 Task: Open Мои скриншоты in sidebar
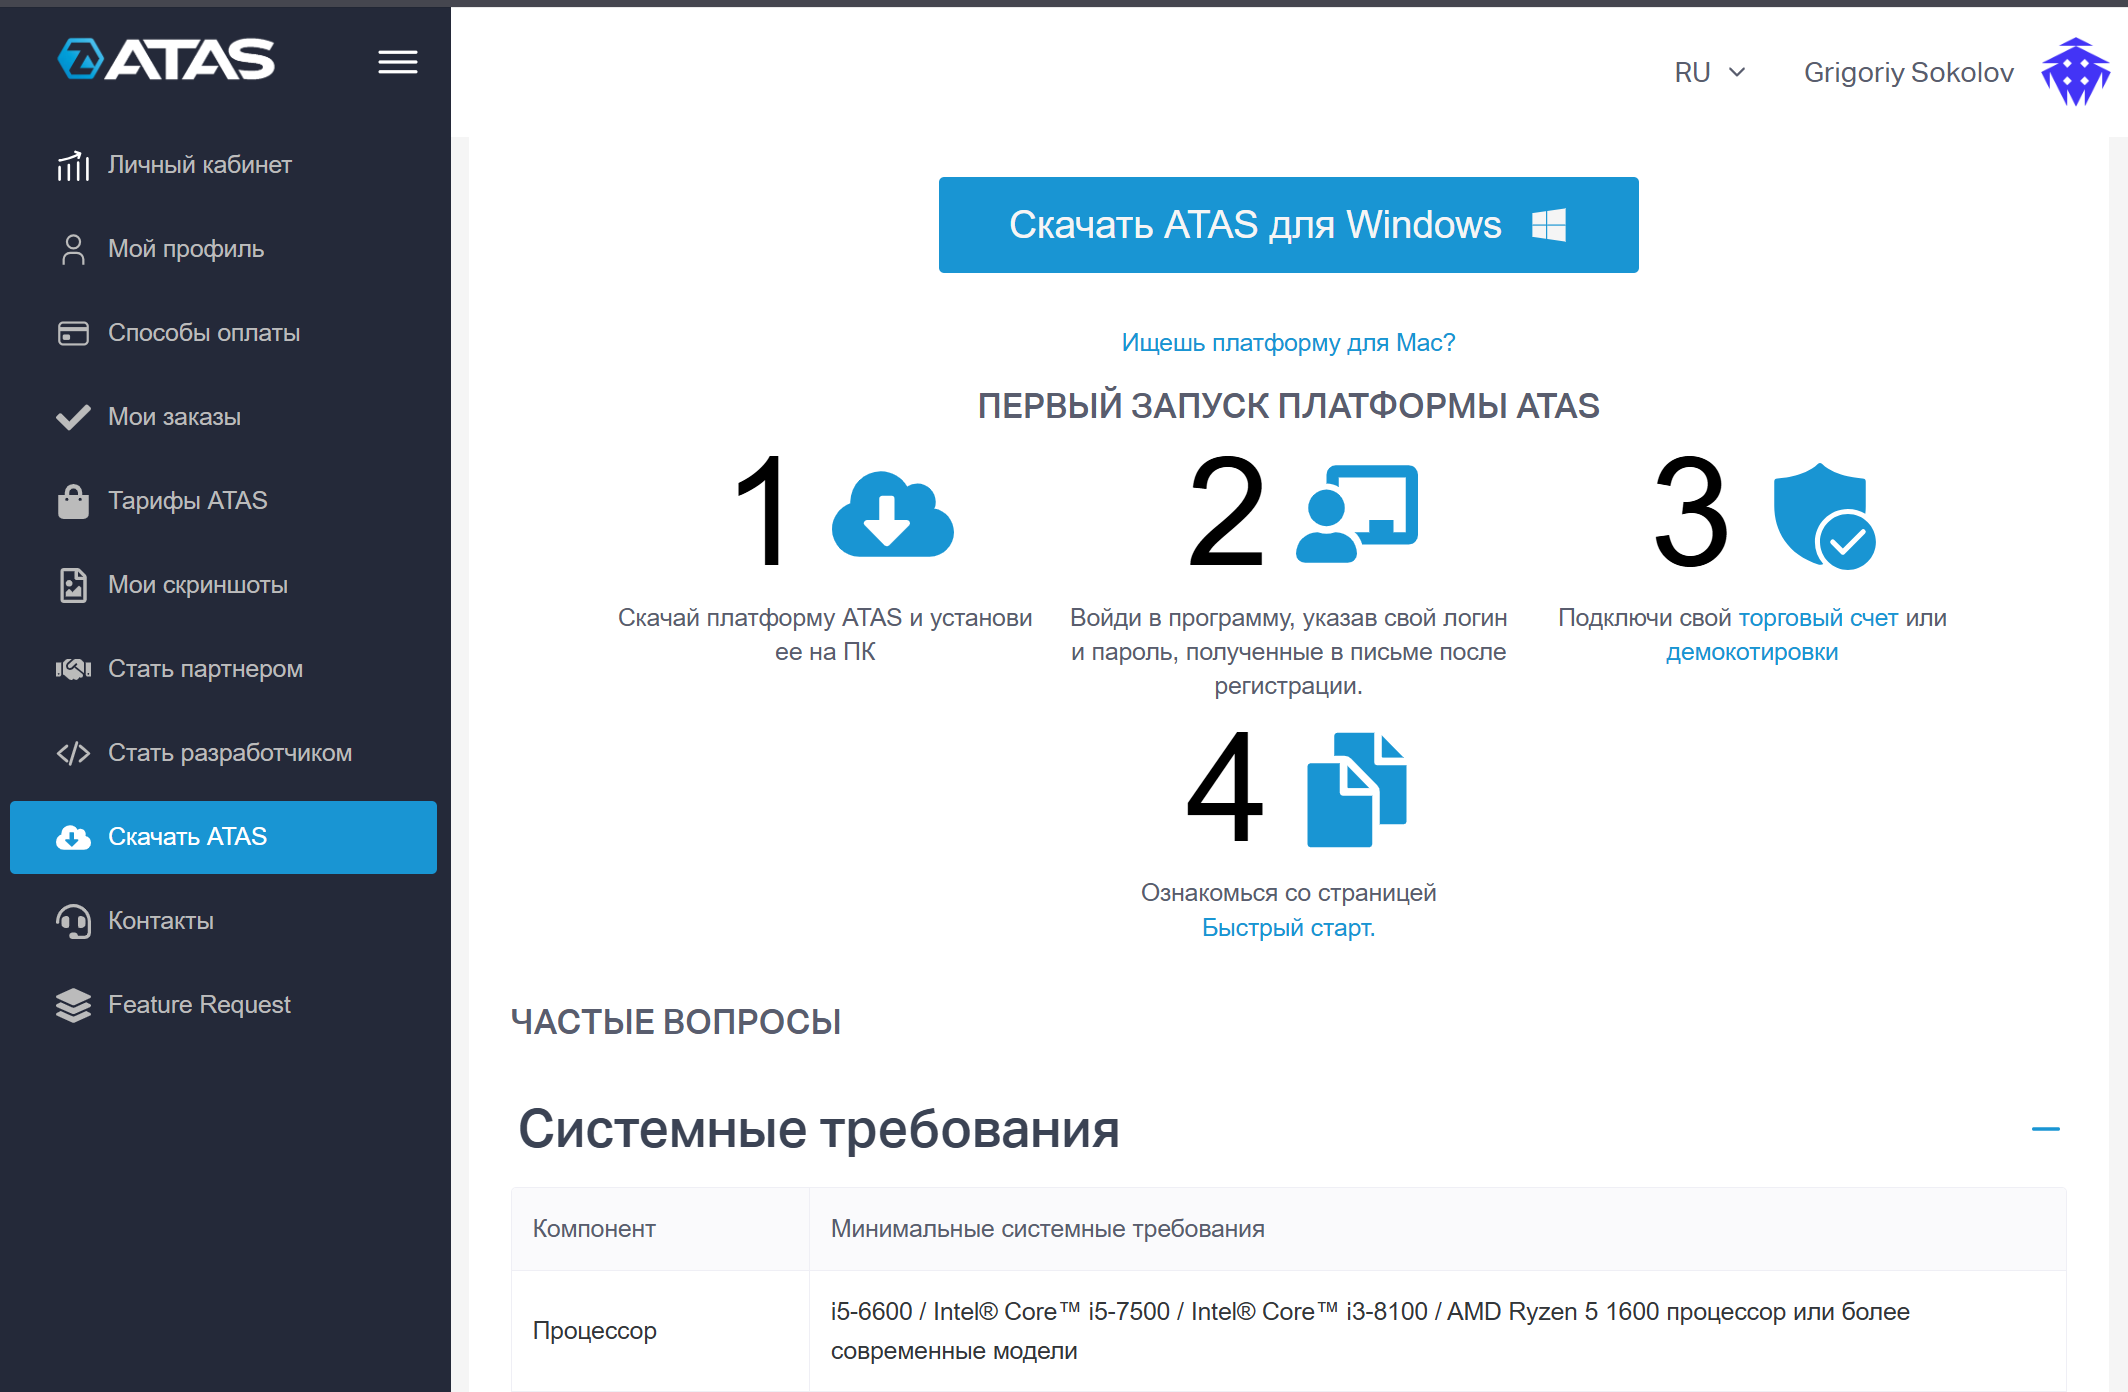[197, 585]
